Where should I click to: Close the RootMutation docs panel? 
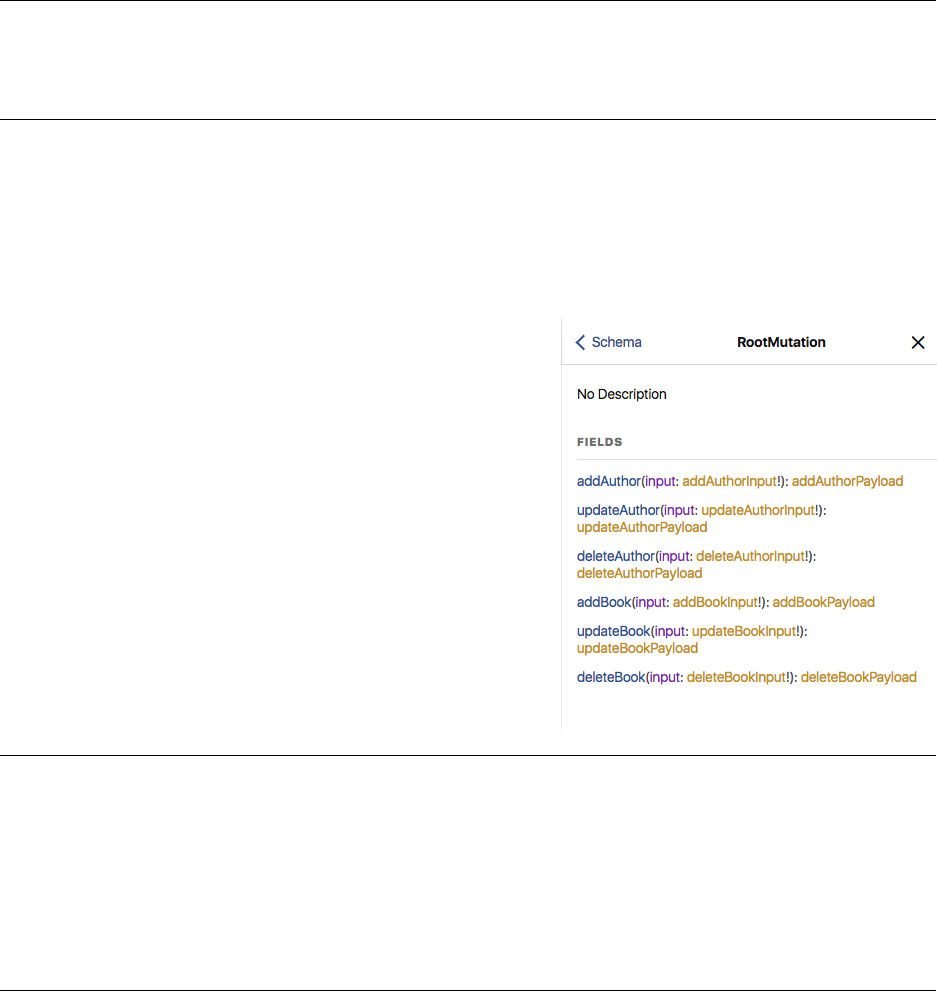click(x=918, y=342)
